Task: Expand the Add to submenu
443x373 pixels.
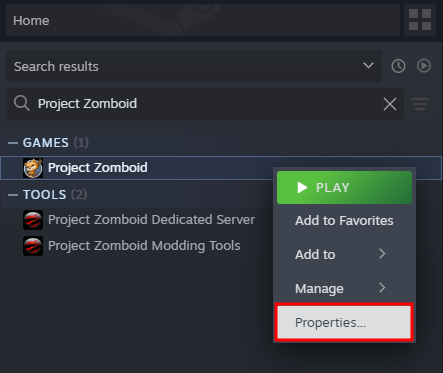Action: 344,254
